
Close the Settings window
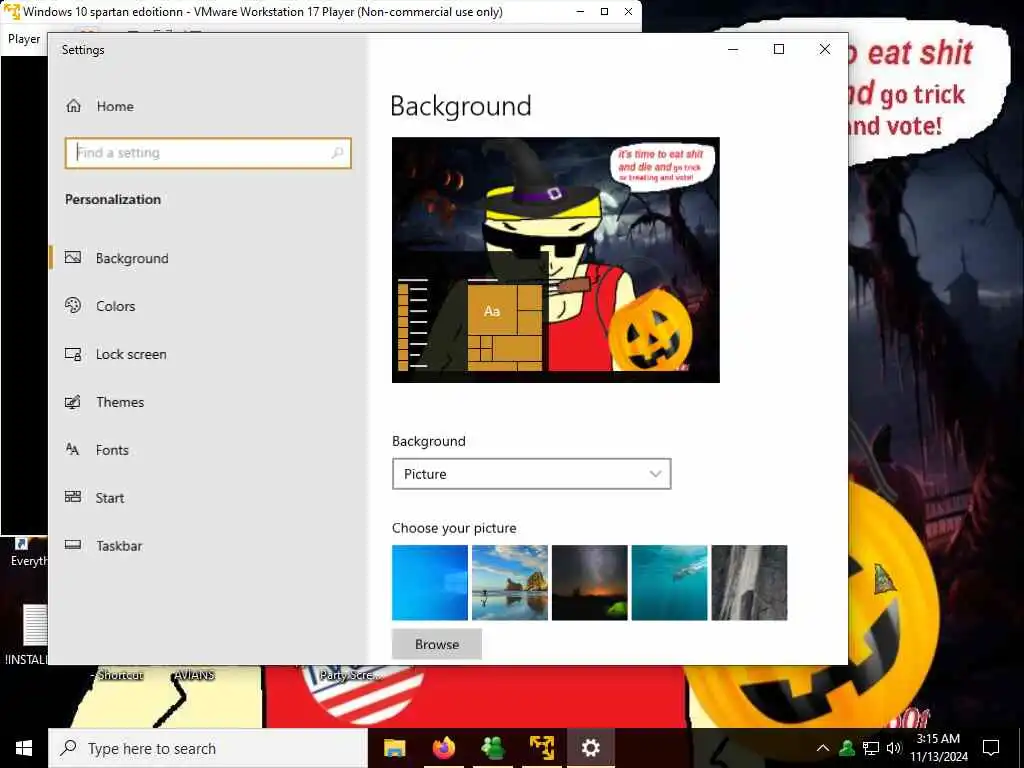pyautogui.click(x=825, y=50)
